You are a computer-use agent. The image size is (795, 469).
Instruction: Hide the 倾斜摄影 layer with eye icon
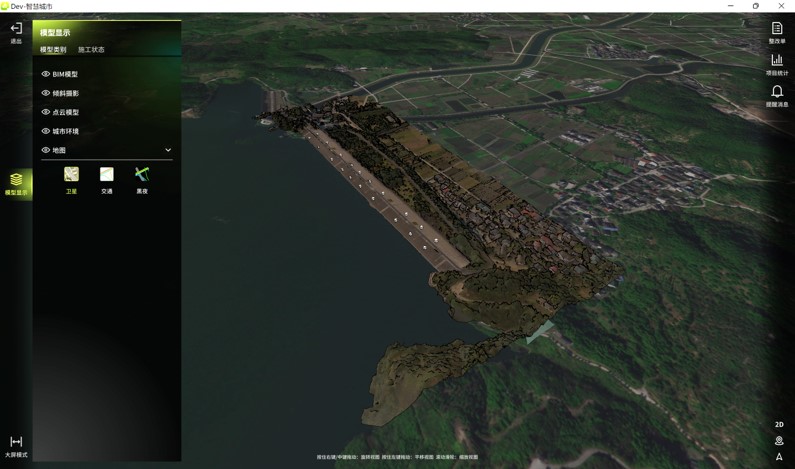tap(46, 93)
